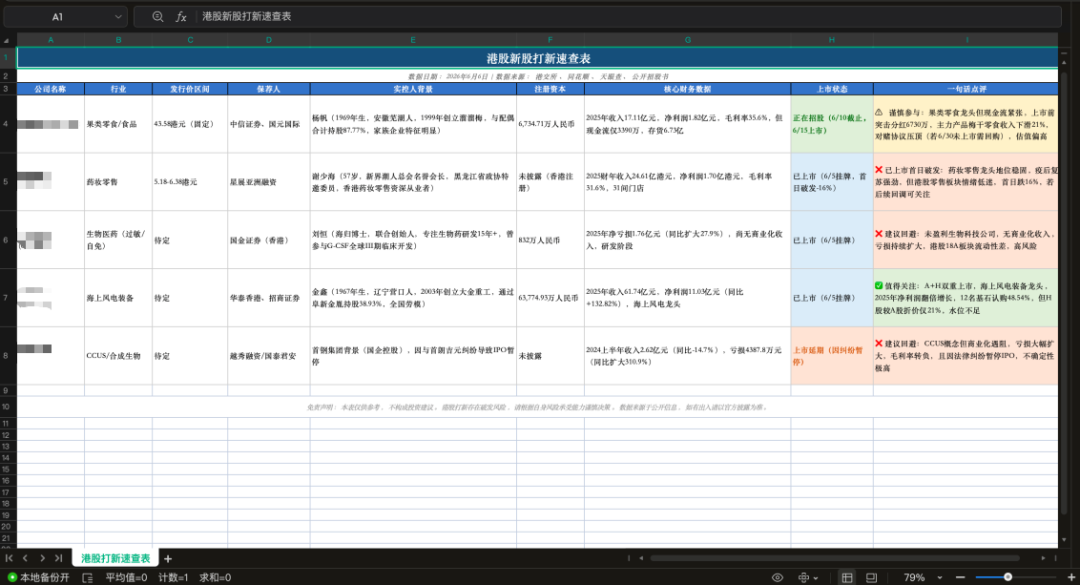Click the 上市延期 status cell

click(x=832, y=356)
